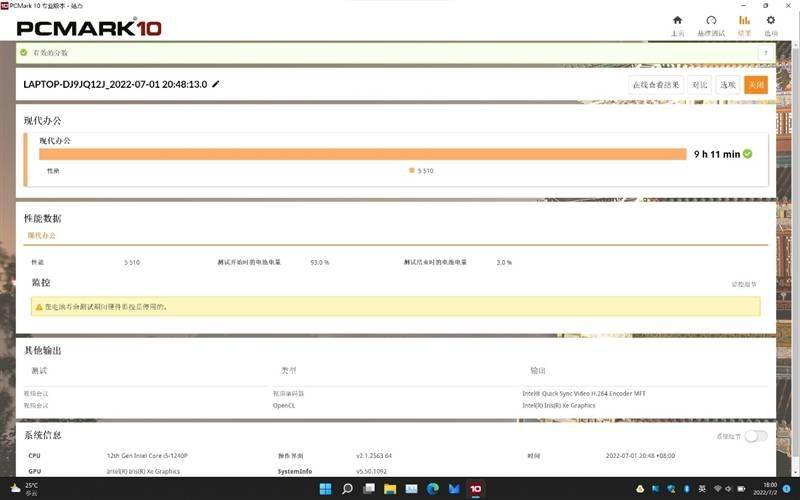Click the 对比 compare button
This screenshot has height=500, width=800.
click(699, 85)
